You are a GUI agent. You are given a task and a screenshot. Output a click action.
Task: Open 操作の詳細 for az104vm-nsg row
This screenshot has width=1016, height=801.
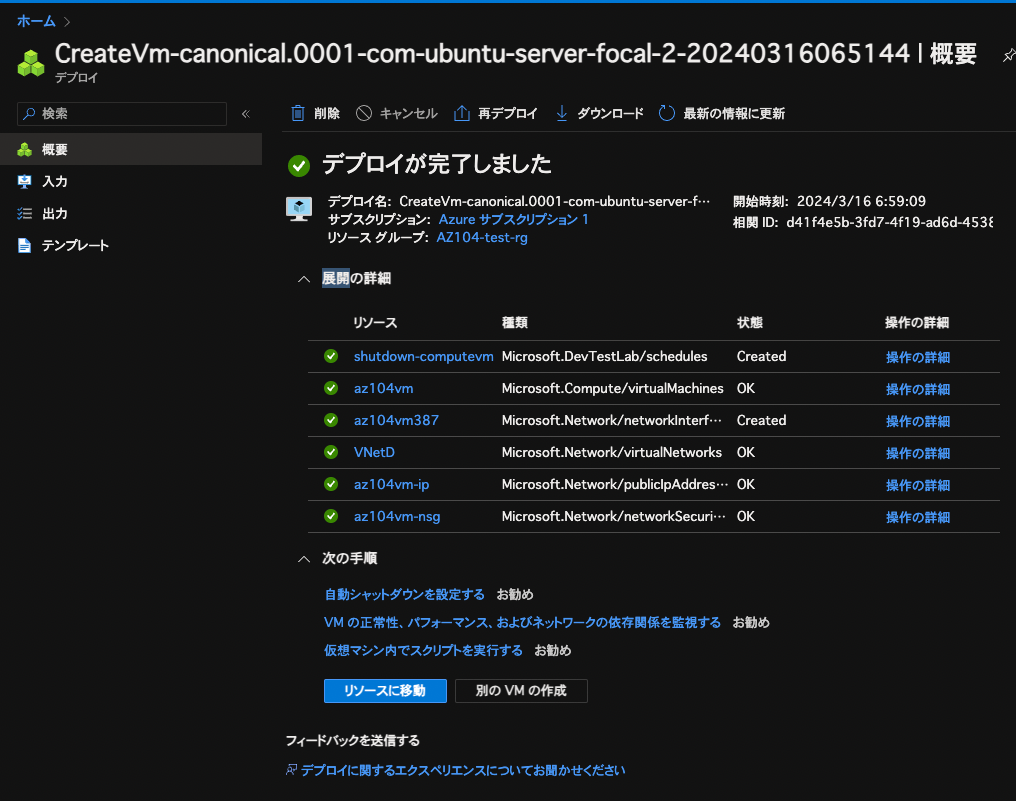coord(918,517)
